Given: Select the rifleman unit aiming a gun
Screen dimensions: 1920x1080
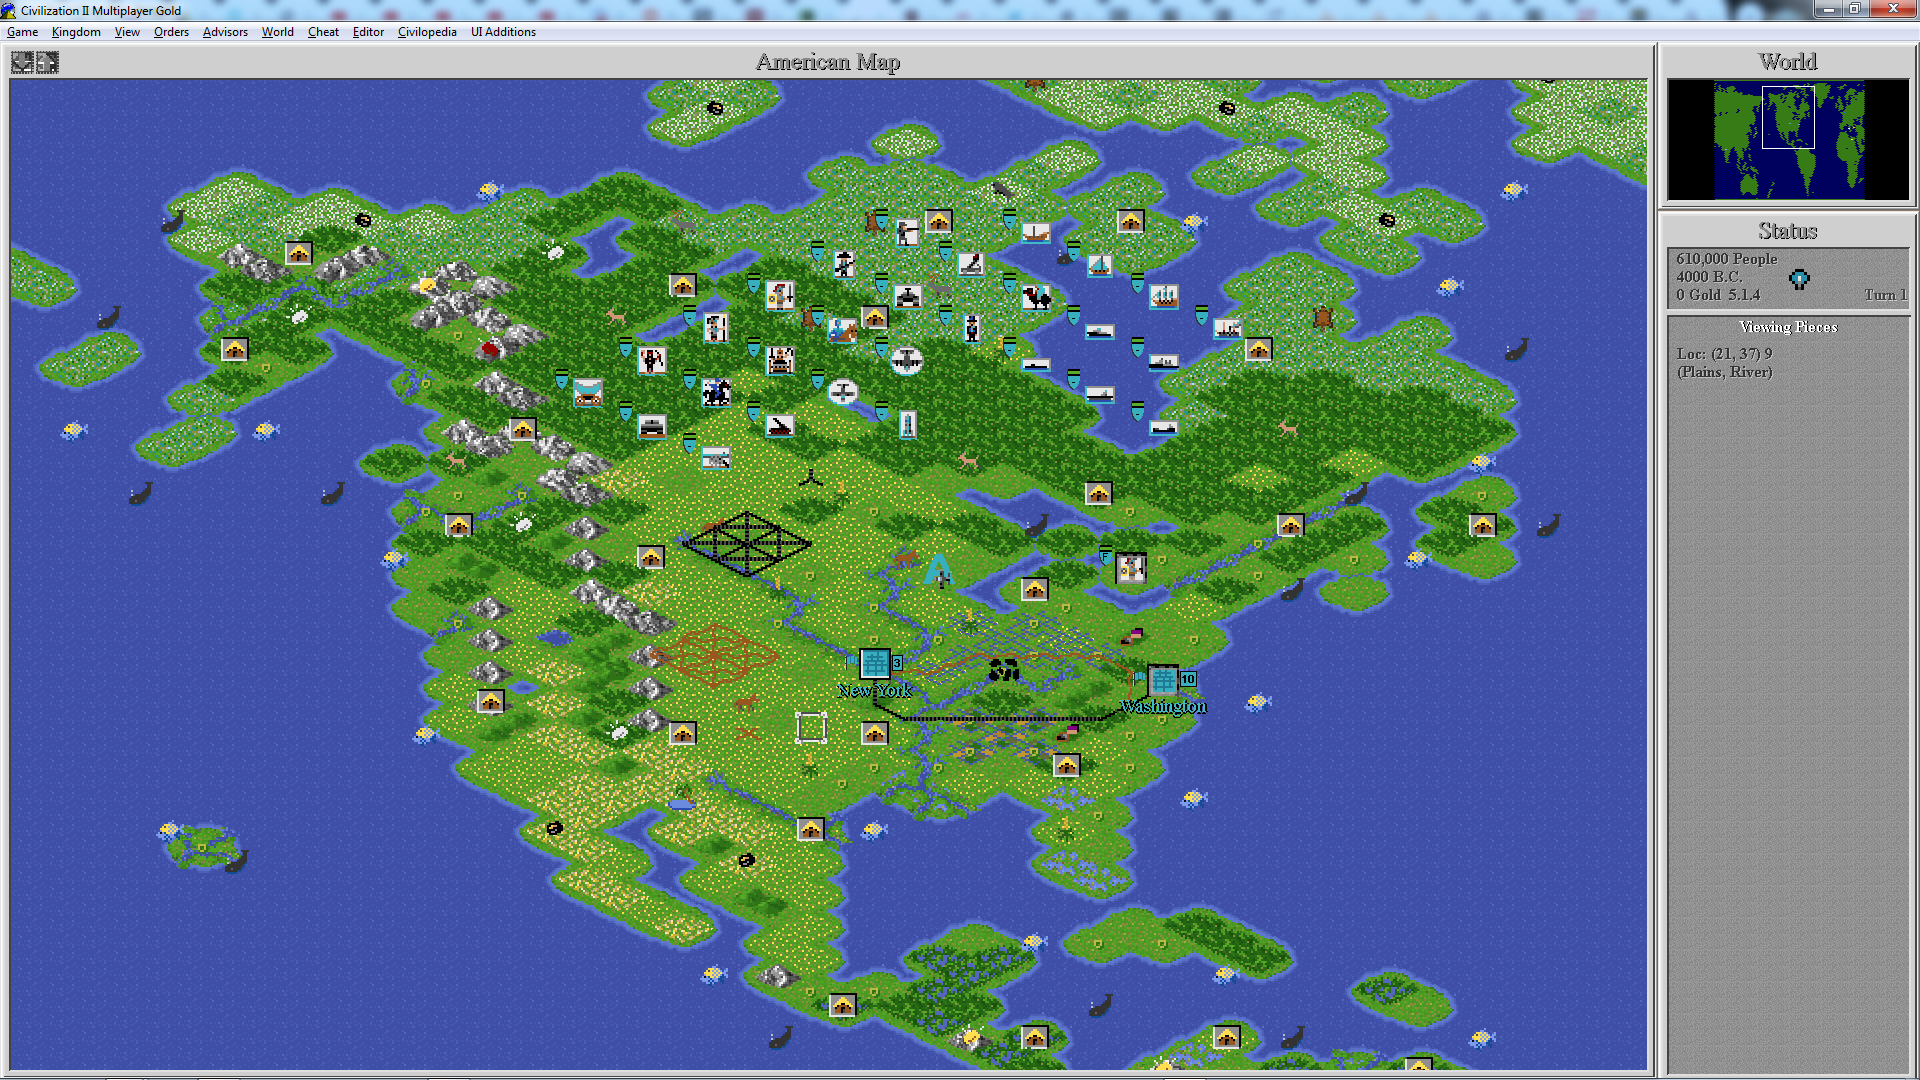Looking at the screenshot, I should [x=907, y=232].
